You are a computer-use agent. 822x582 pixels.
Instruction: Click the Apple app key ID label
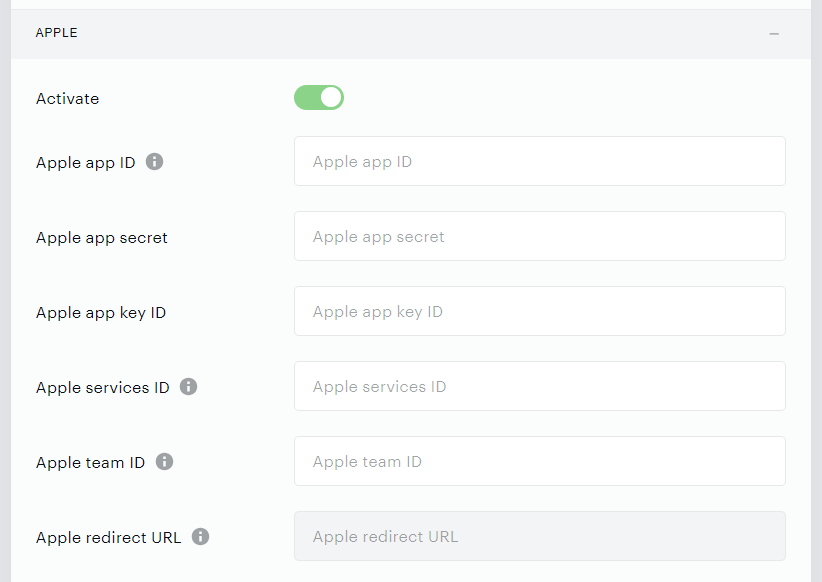coord(101,313)
